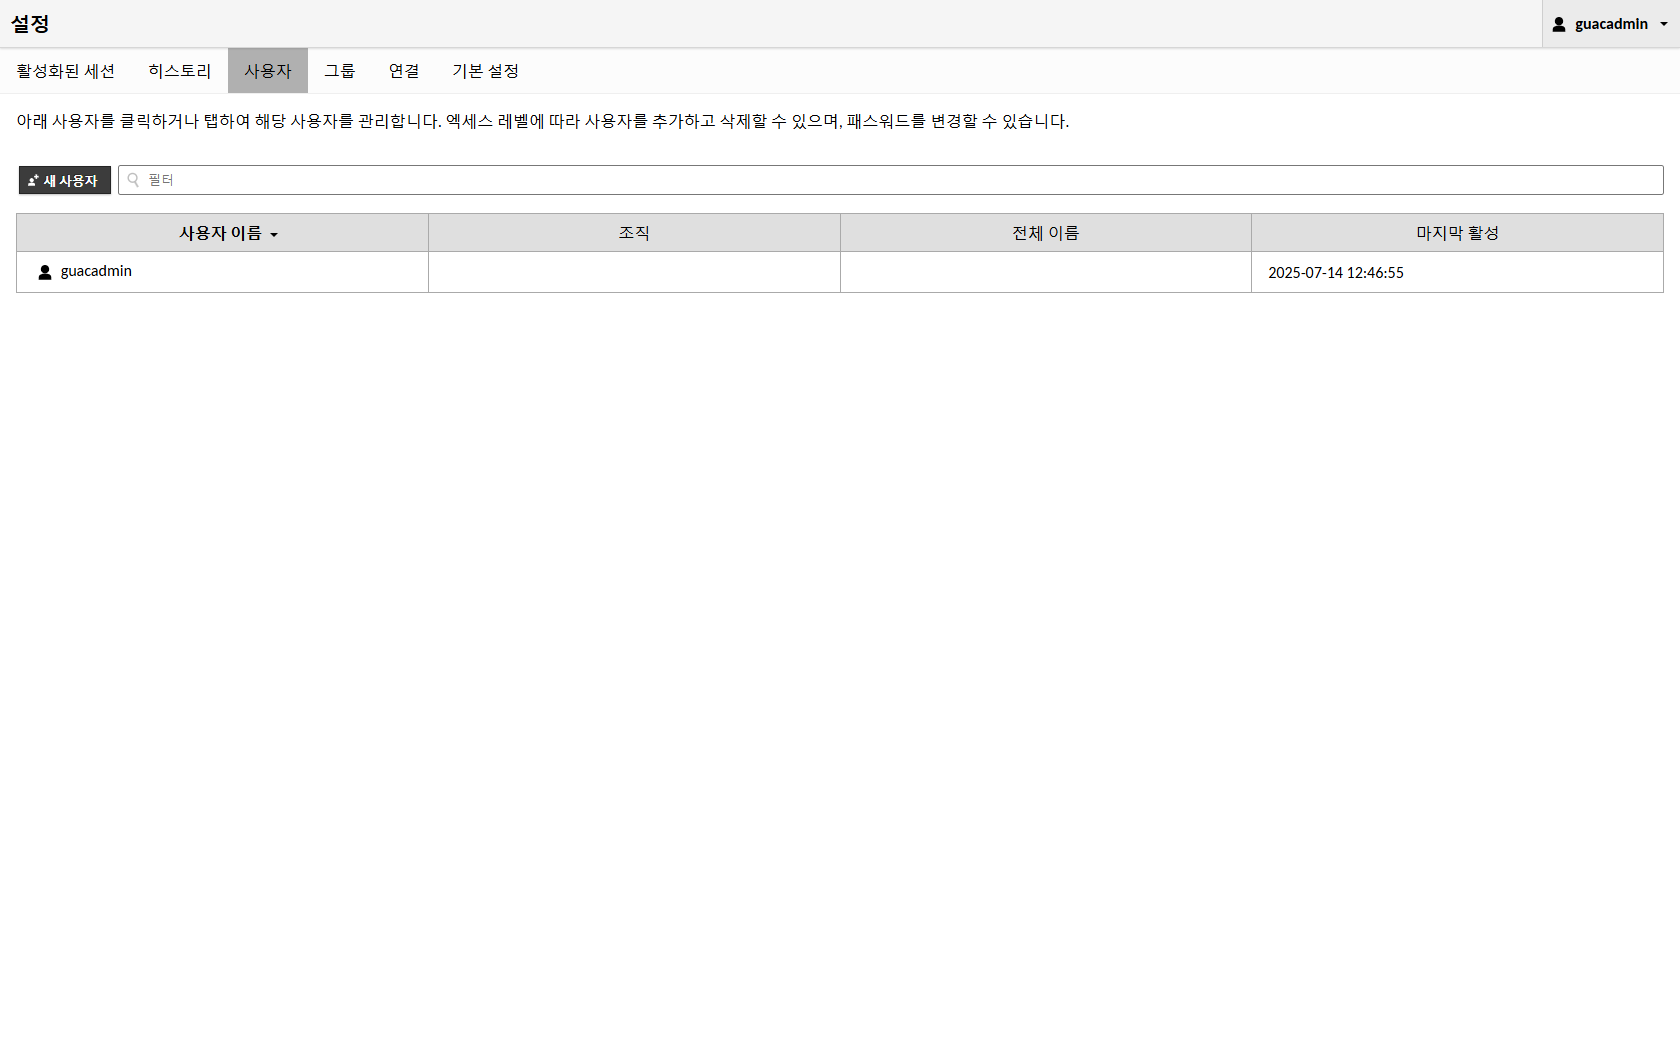
Task: Focus the 필터 search field
Action: click(x=891, y=180)
